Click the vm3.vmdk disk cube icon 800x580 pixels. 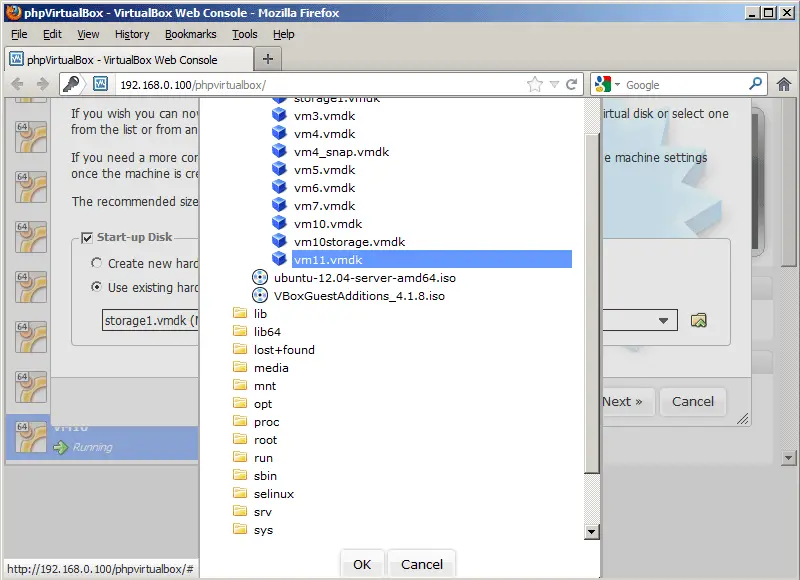click(x=279, y=115)
